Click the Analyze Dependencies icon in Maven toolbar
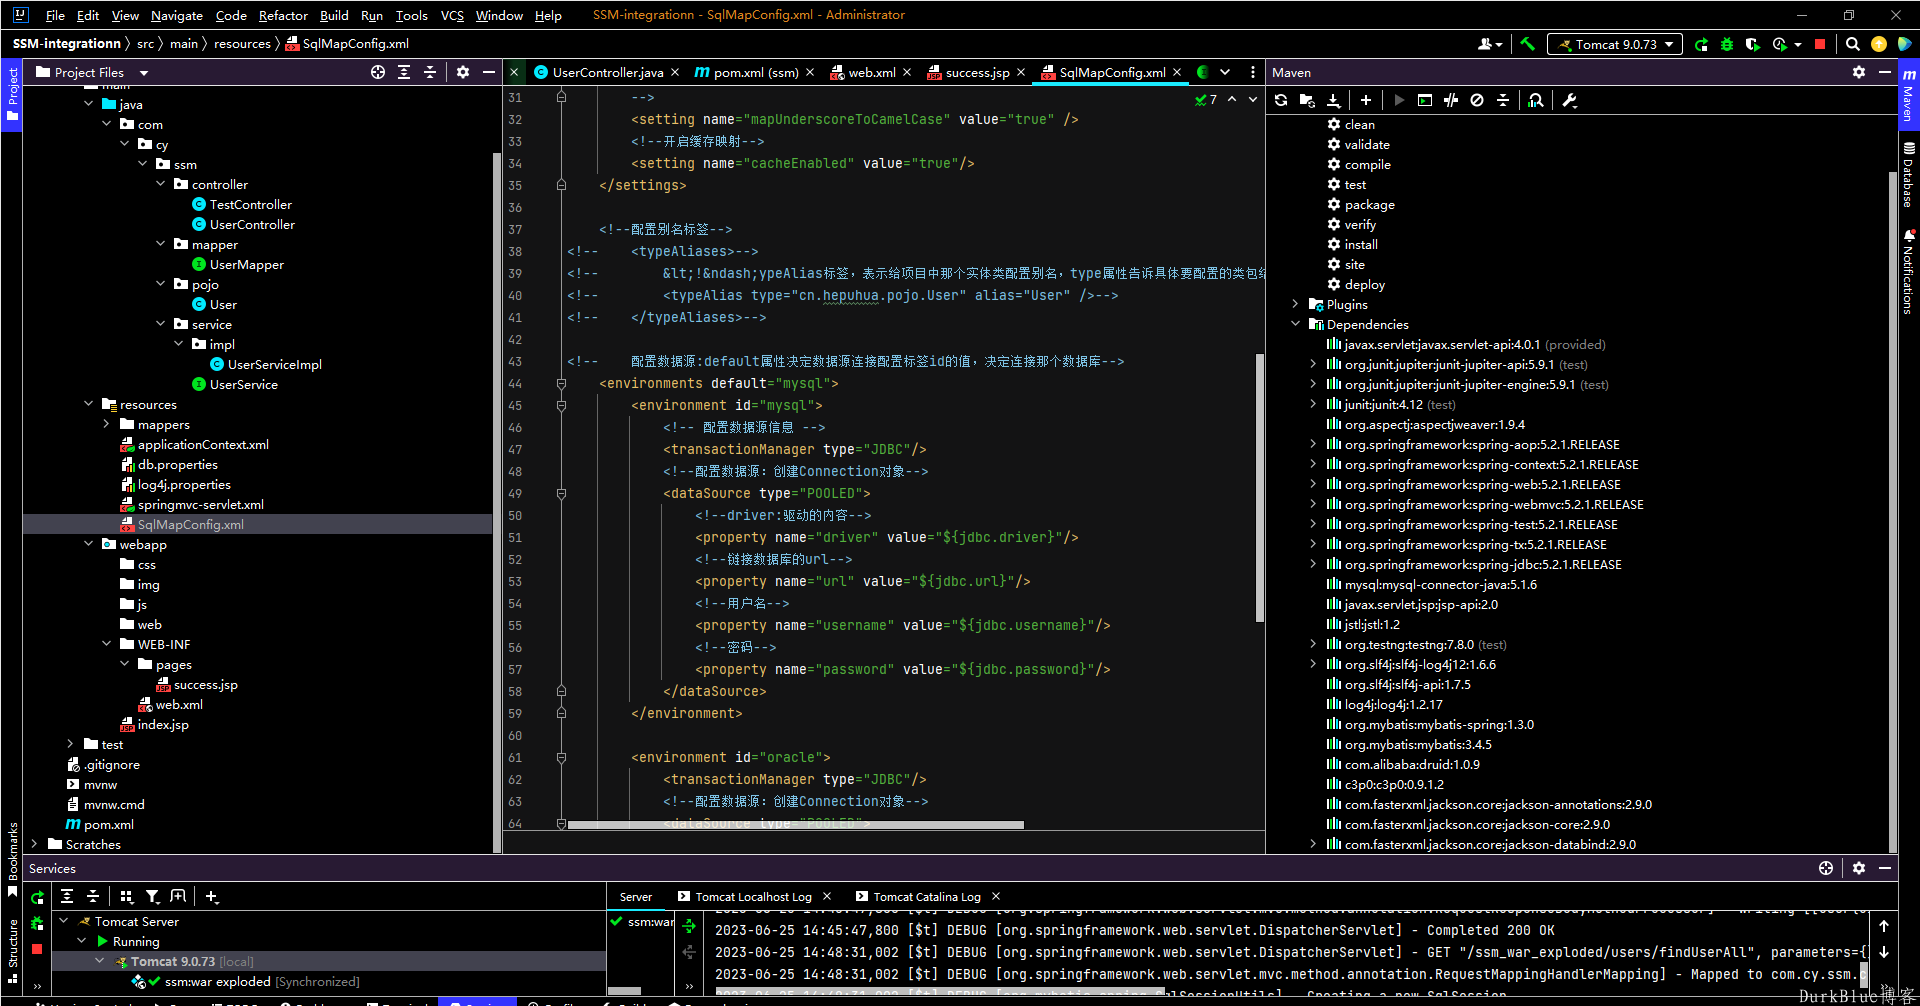The height and width of the screenshot is (1006, 1920). click(1536, 100)
